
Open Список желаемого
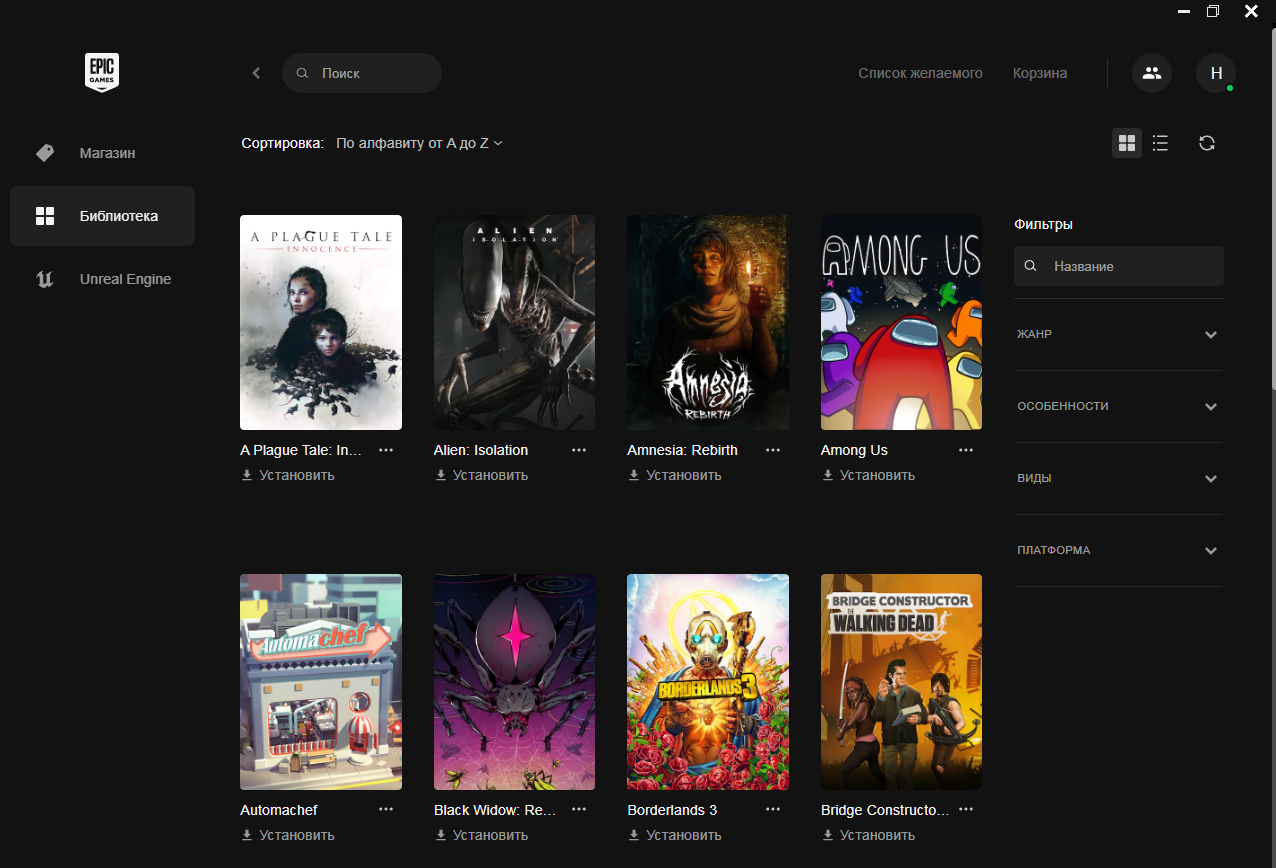click(920, 73)
